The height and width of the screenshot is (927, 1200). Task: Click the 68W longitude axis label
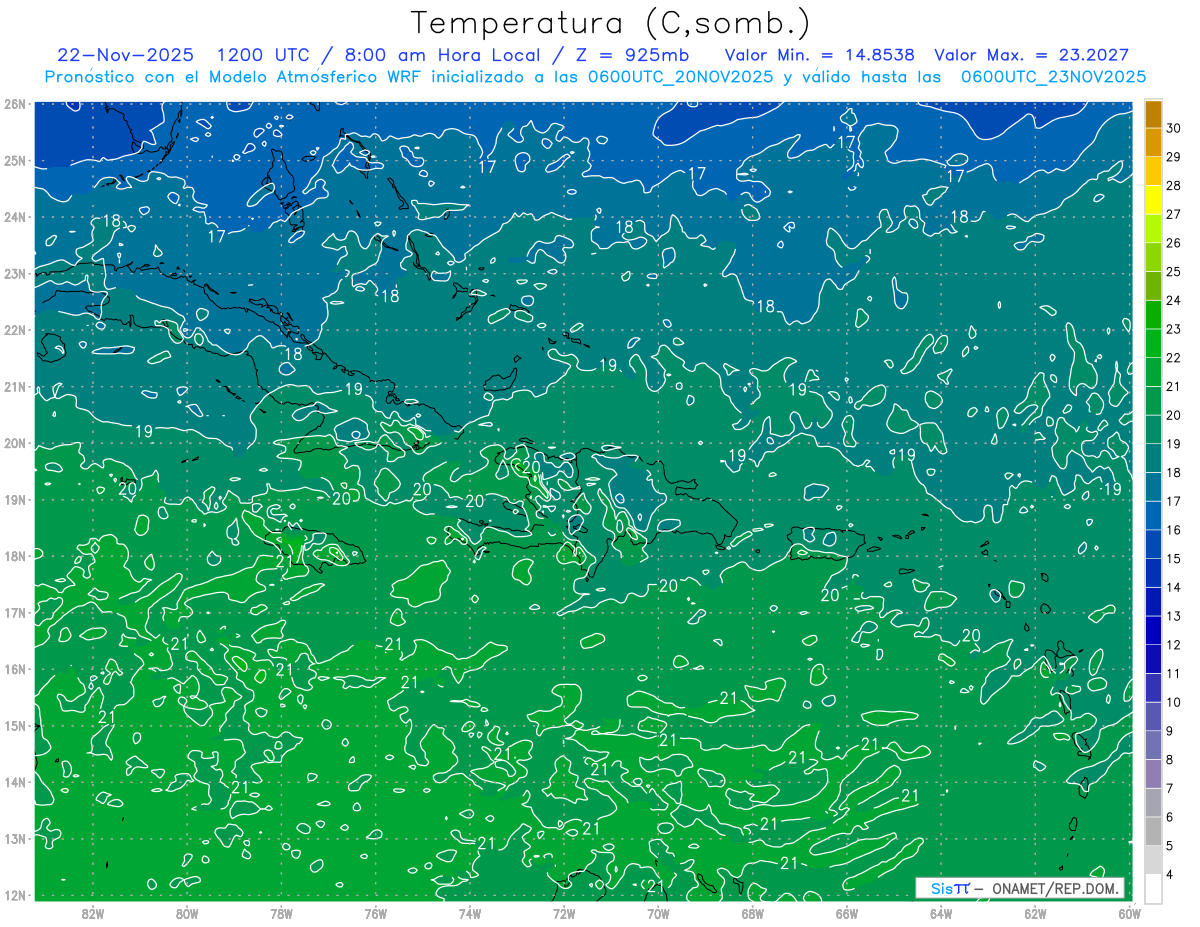coord(752,913)
